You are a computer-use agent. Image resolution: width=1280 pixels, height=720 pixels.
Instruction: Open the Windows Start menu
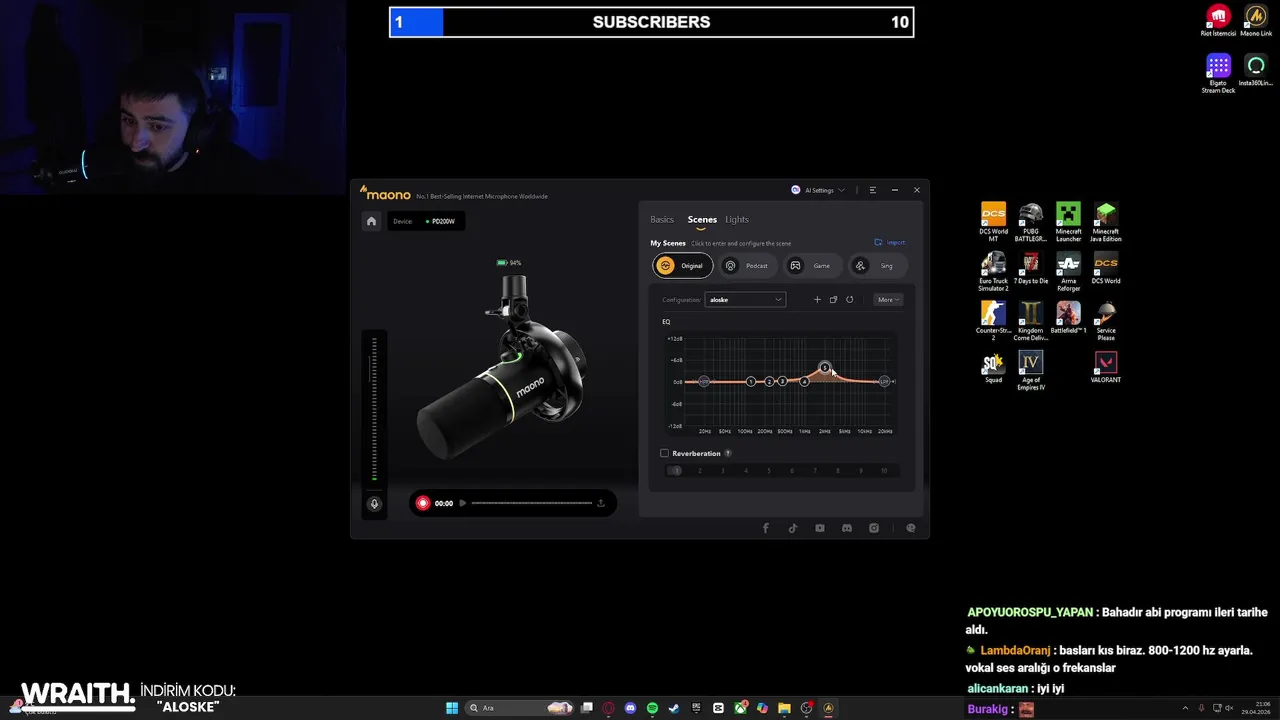click(452, 708)
